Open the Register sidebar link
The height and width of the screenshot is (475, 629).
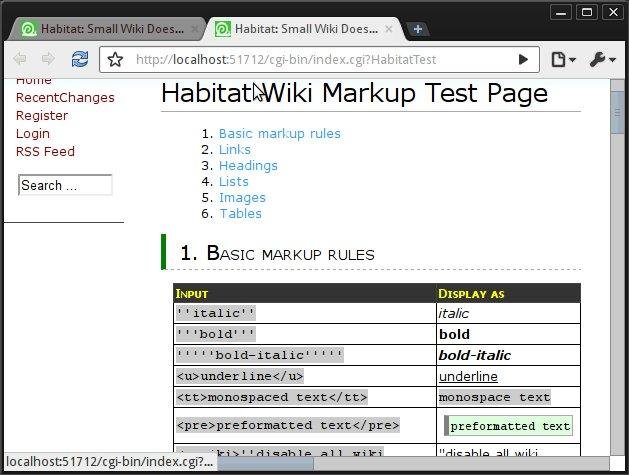pos(42,116)
